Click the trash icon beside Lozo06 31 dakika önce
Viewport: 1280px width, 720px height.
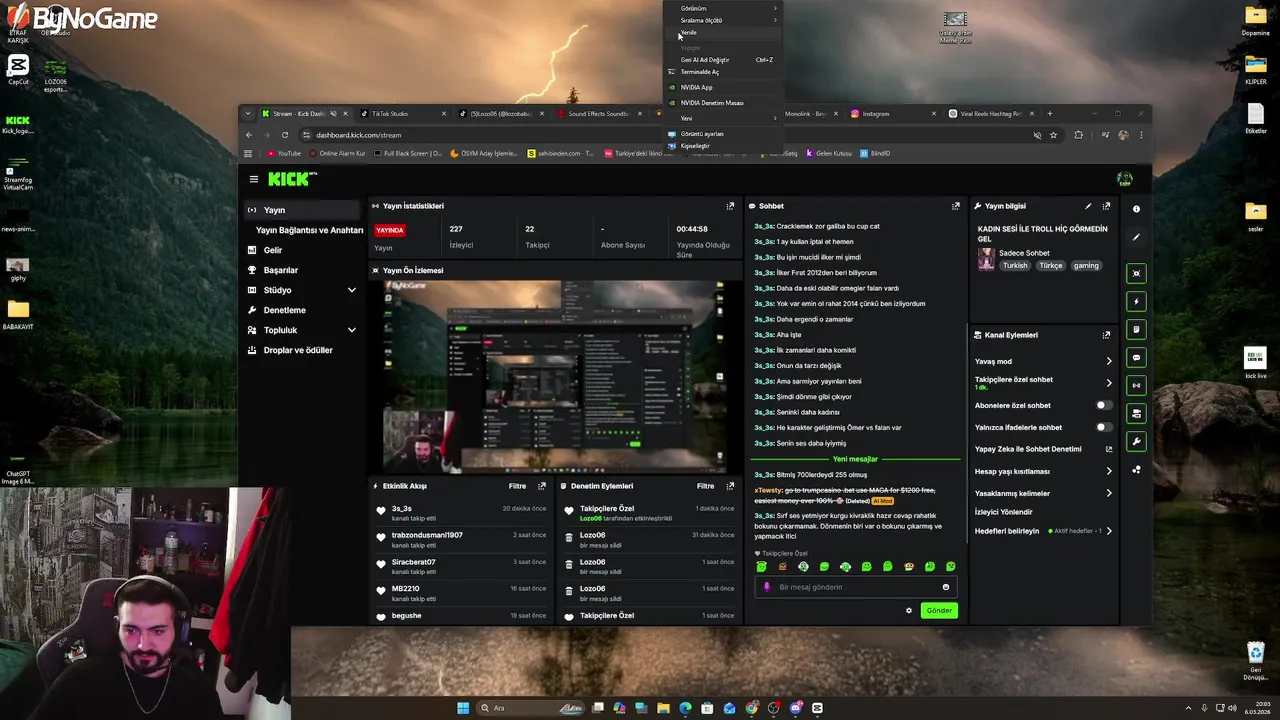point(569,538)
